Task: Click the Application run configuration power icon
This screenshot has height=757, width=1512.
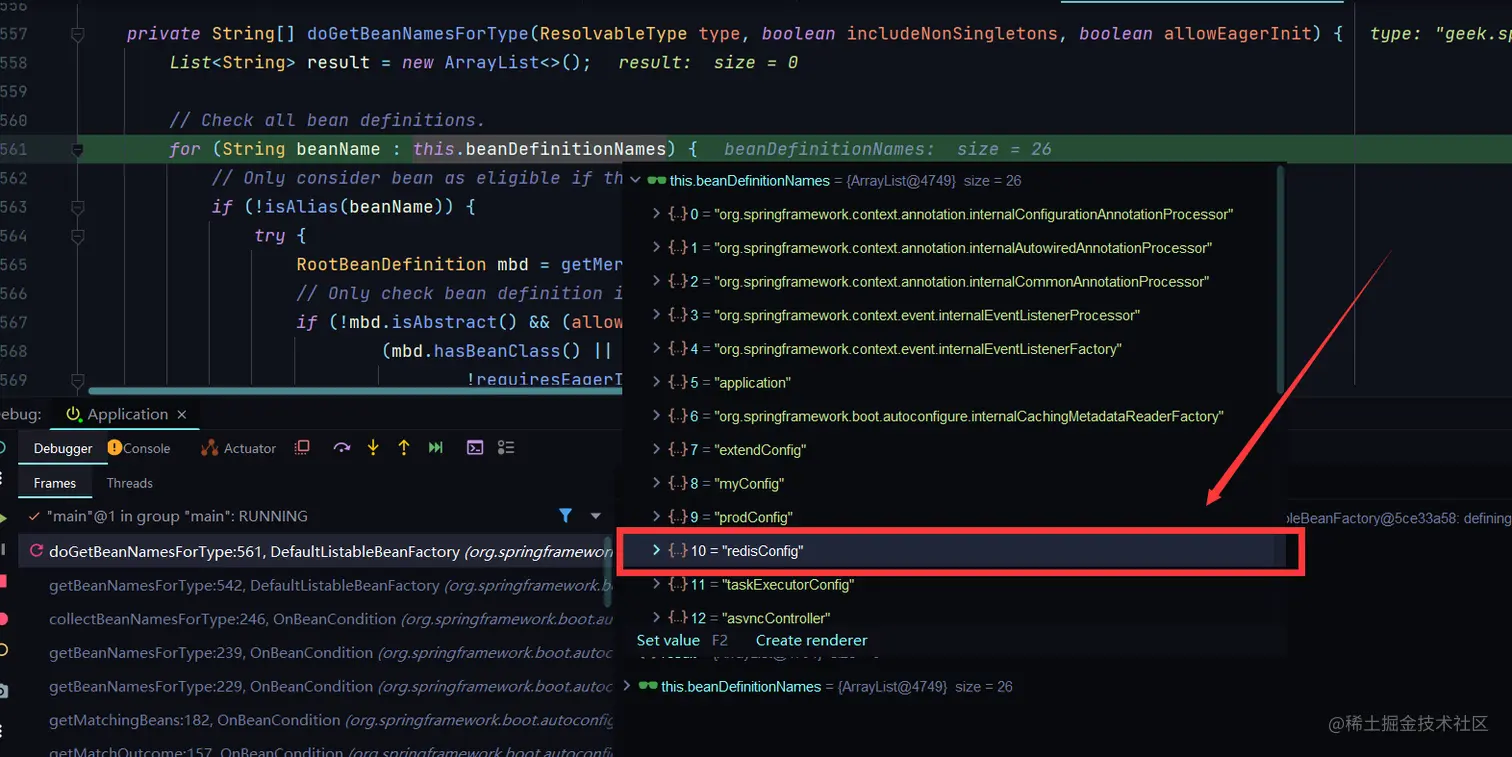Action: tap(74, 414)
